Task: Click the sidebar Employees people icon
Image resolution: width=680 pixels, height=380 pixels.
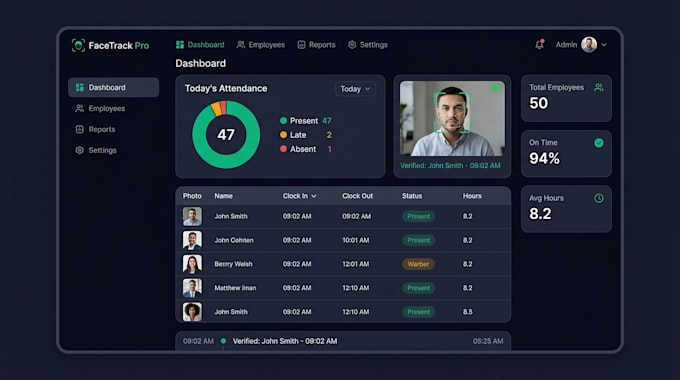Action: point(79,108)
